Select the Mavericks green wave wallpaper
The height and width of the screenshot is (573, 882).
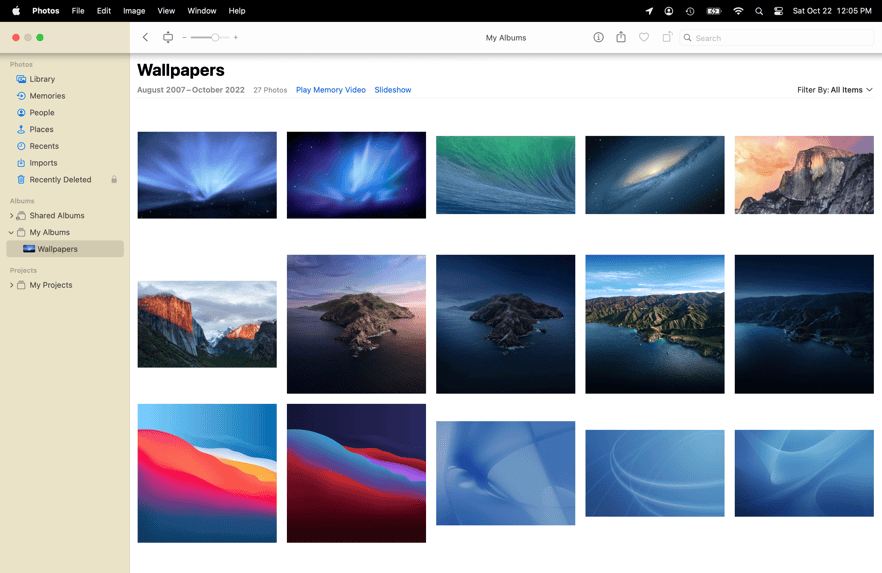coord(505,175)
